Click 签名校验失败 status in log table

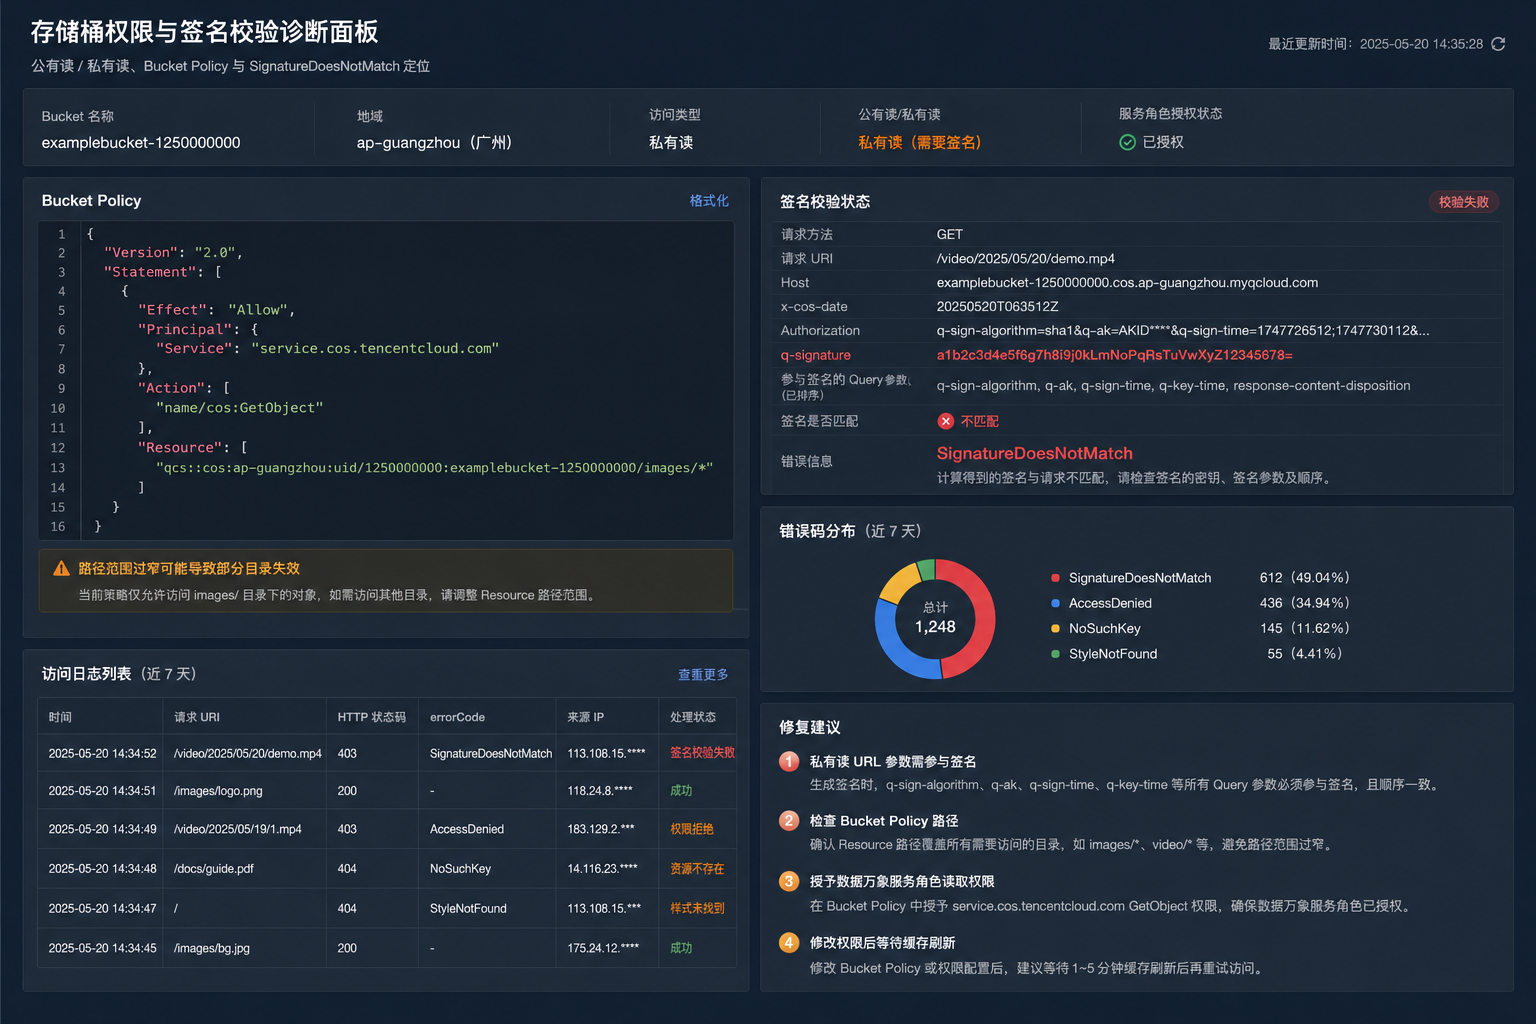click(x=702, y=753)
